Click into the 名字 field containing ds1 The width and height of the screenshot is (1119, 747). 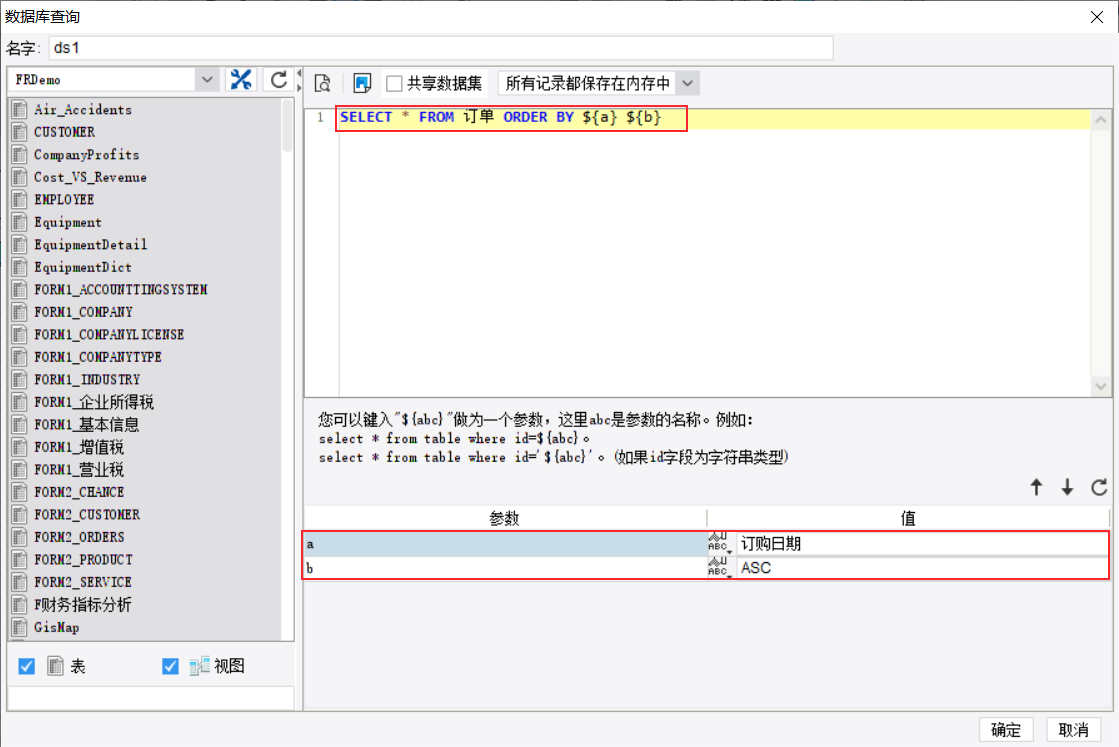point(441,48)
